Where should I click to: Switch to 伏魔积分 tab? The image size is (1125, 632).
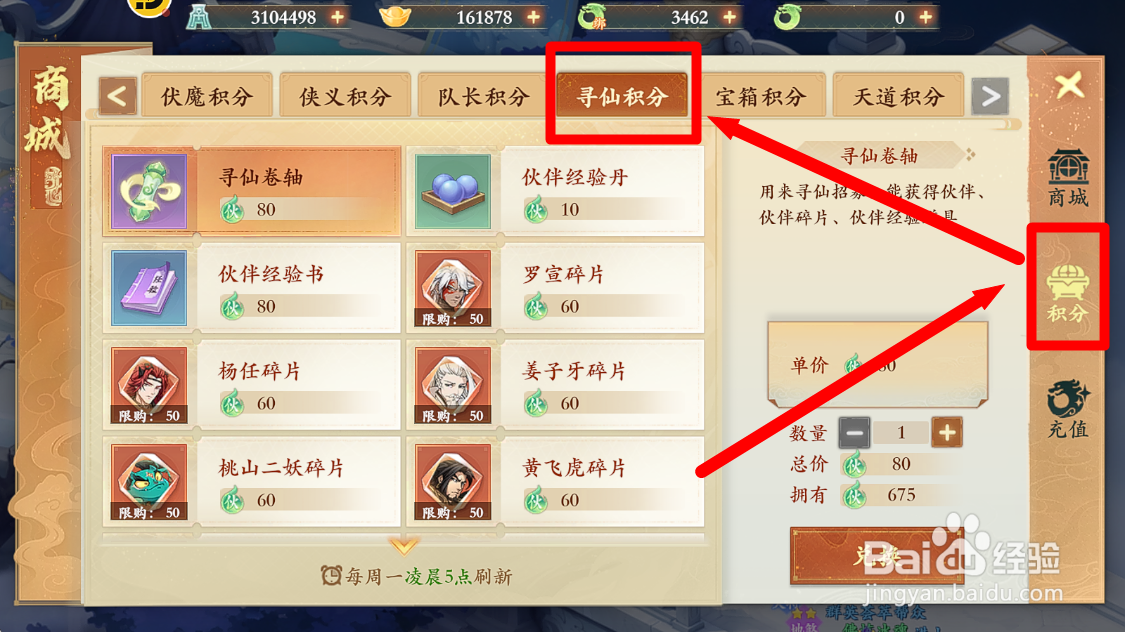(207, 95)
